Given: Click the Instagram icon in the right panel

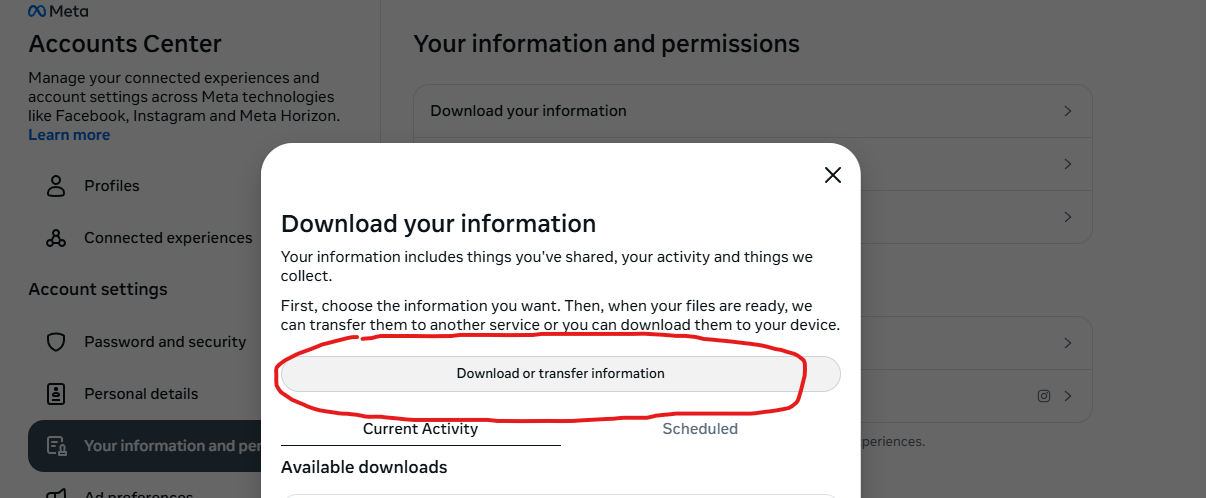Looking at the screenshot, I should point(1043,396).
